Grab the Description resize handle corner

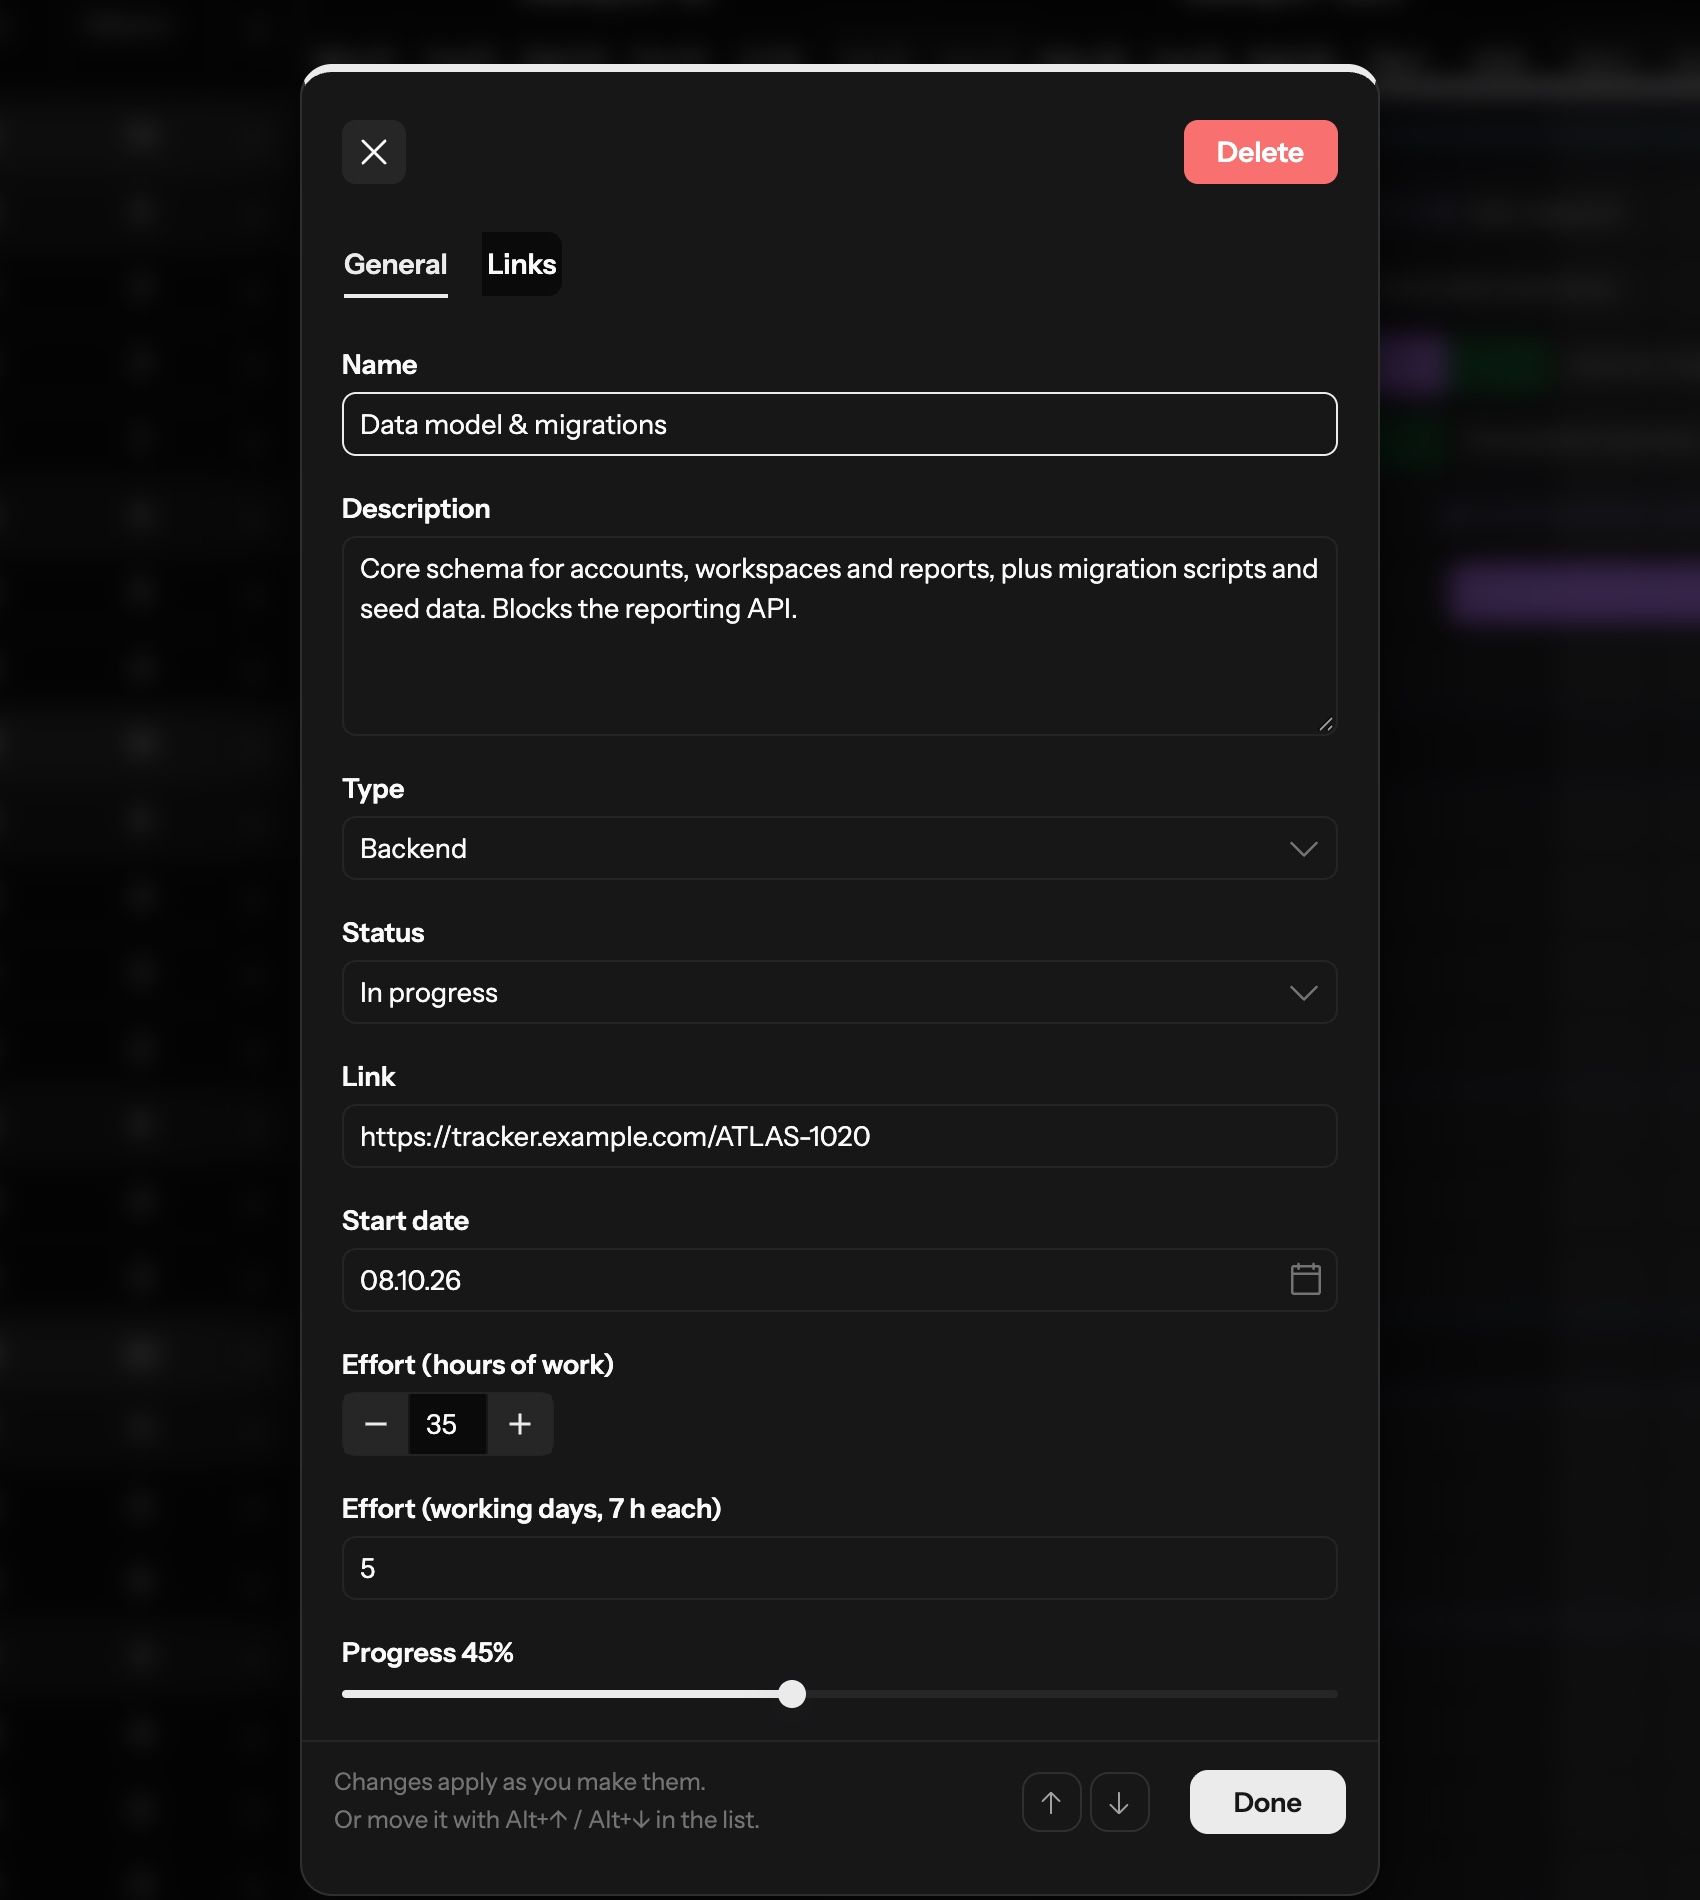(1325, 723)
